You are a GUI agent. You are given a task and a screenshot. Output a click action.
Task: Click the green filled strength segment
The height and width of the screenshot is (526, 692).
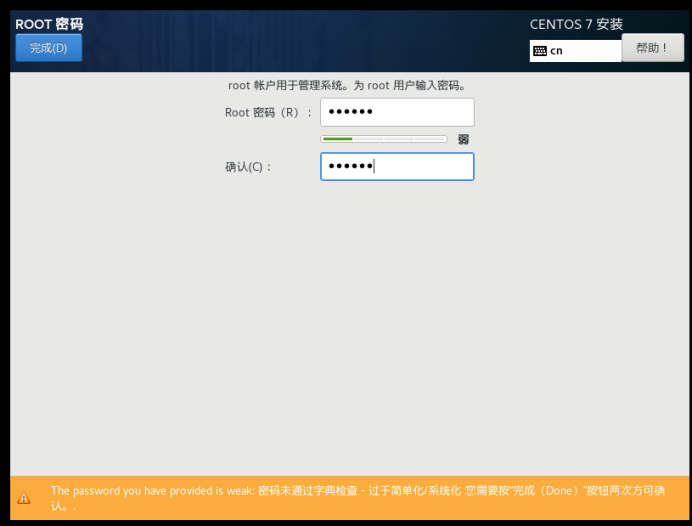point(337,139)
